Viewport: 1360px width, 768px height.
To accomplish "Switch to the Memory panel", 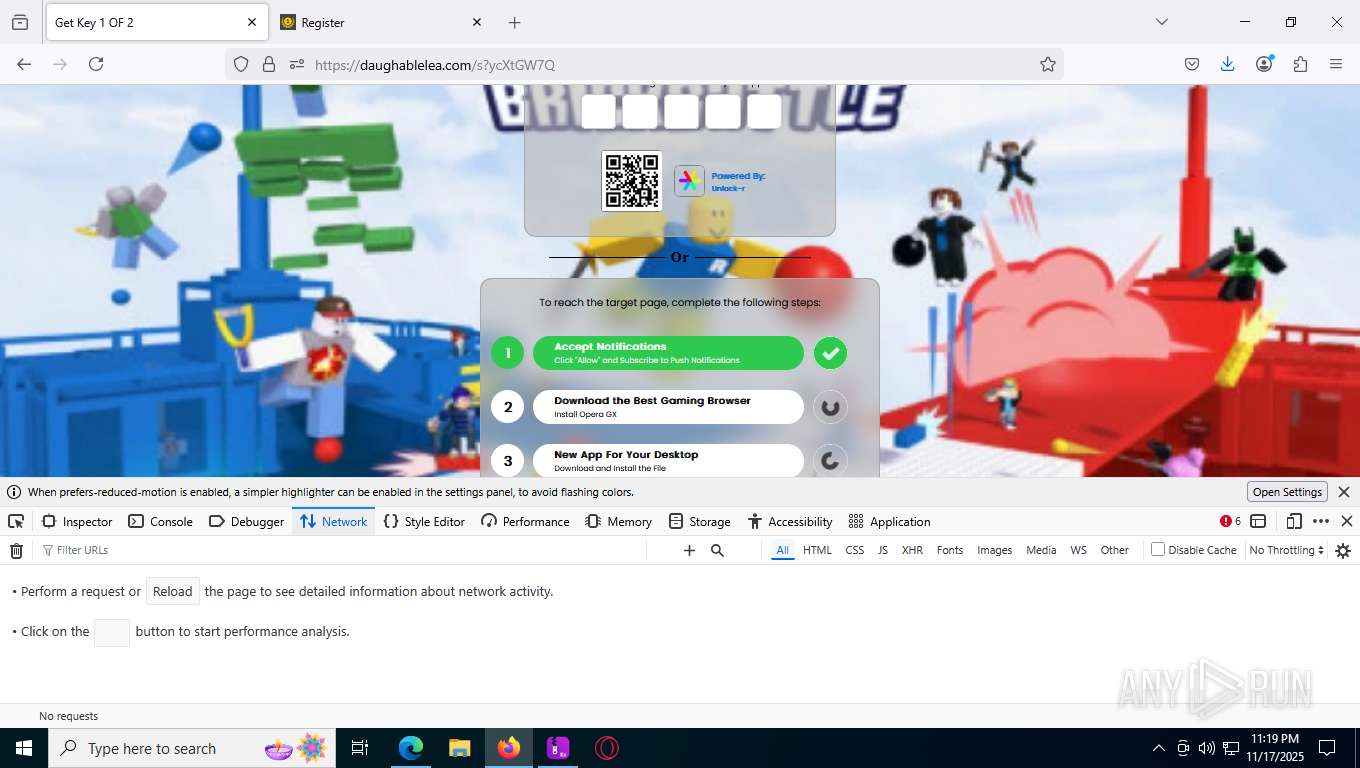I will [619, 521].
